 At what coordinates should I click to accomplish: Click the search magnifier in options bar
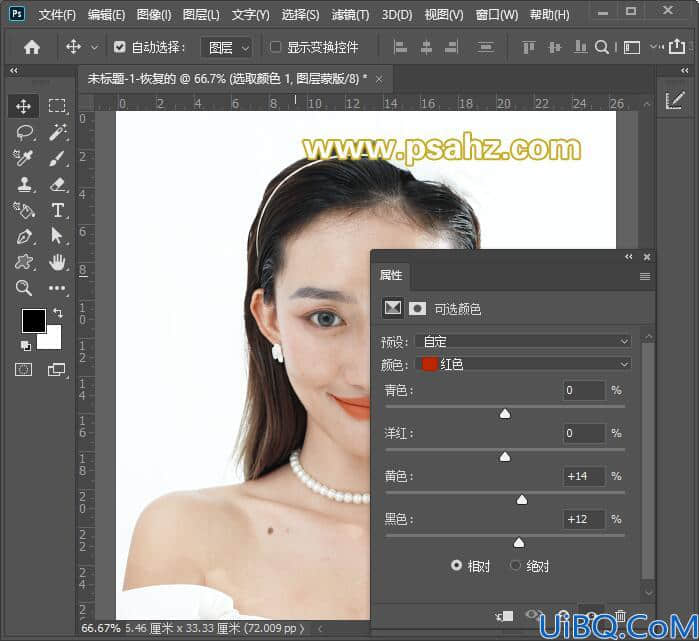point(601,47)
